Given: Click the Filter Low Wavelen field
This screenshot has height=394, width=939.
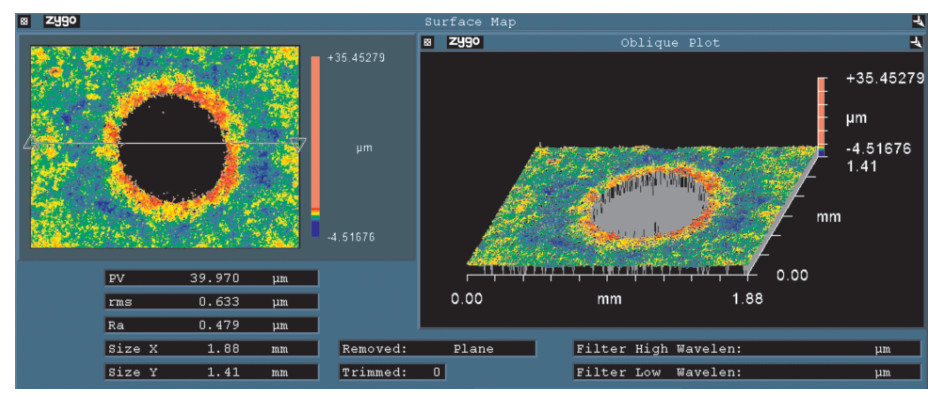Looking at the screenshot, I should [x=747, y=372].
